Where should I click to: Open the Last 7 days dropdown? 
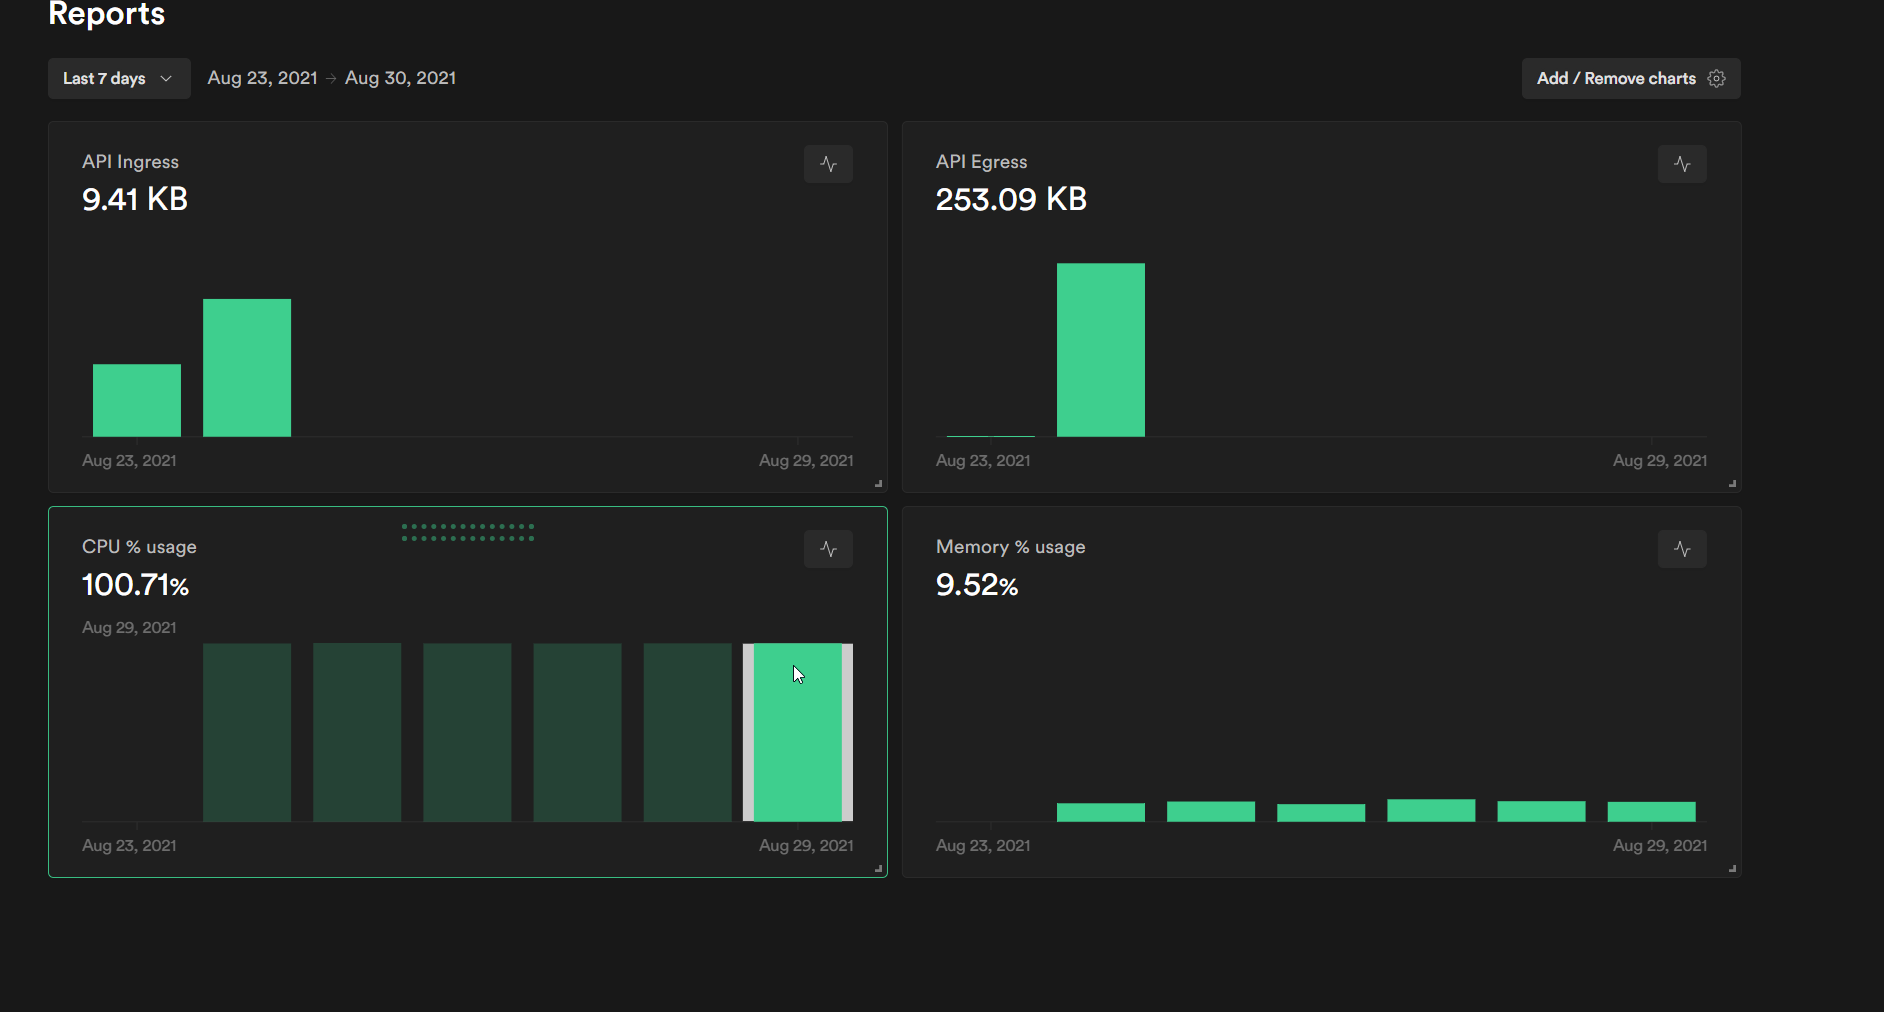point(119,78)
